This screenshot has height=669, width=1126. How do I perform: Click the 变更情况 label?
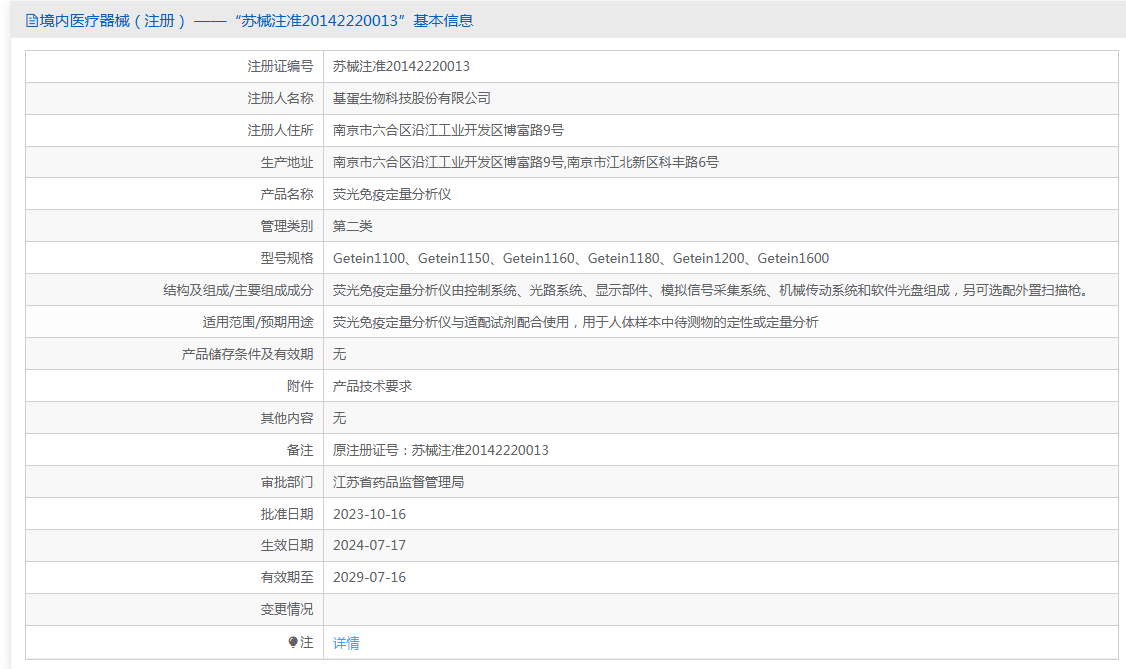(287, 609)
